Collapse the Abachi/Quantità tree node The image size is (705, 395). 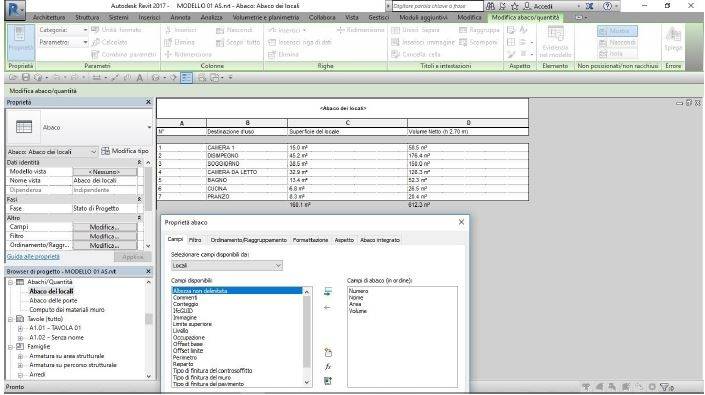pyautogui.click(x=10, y=282)
